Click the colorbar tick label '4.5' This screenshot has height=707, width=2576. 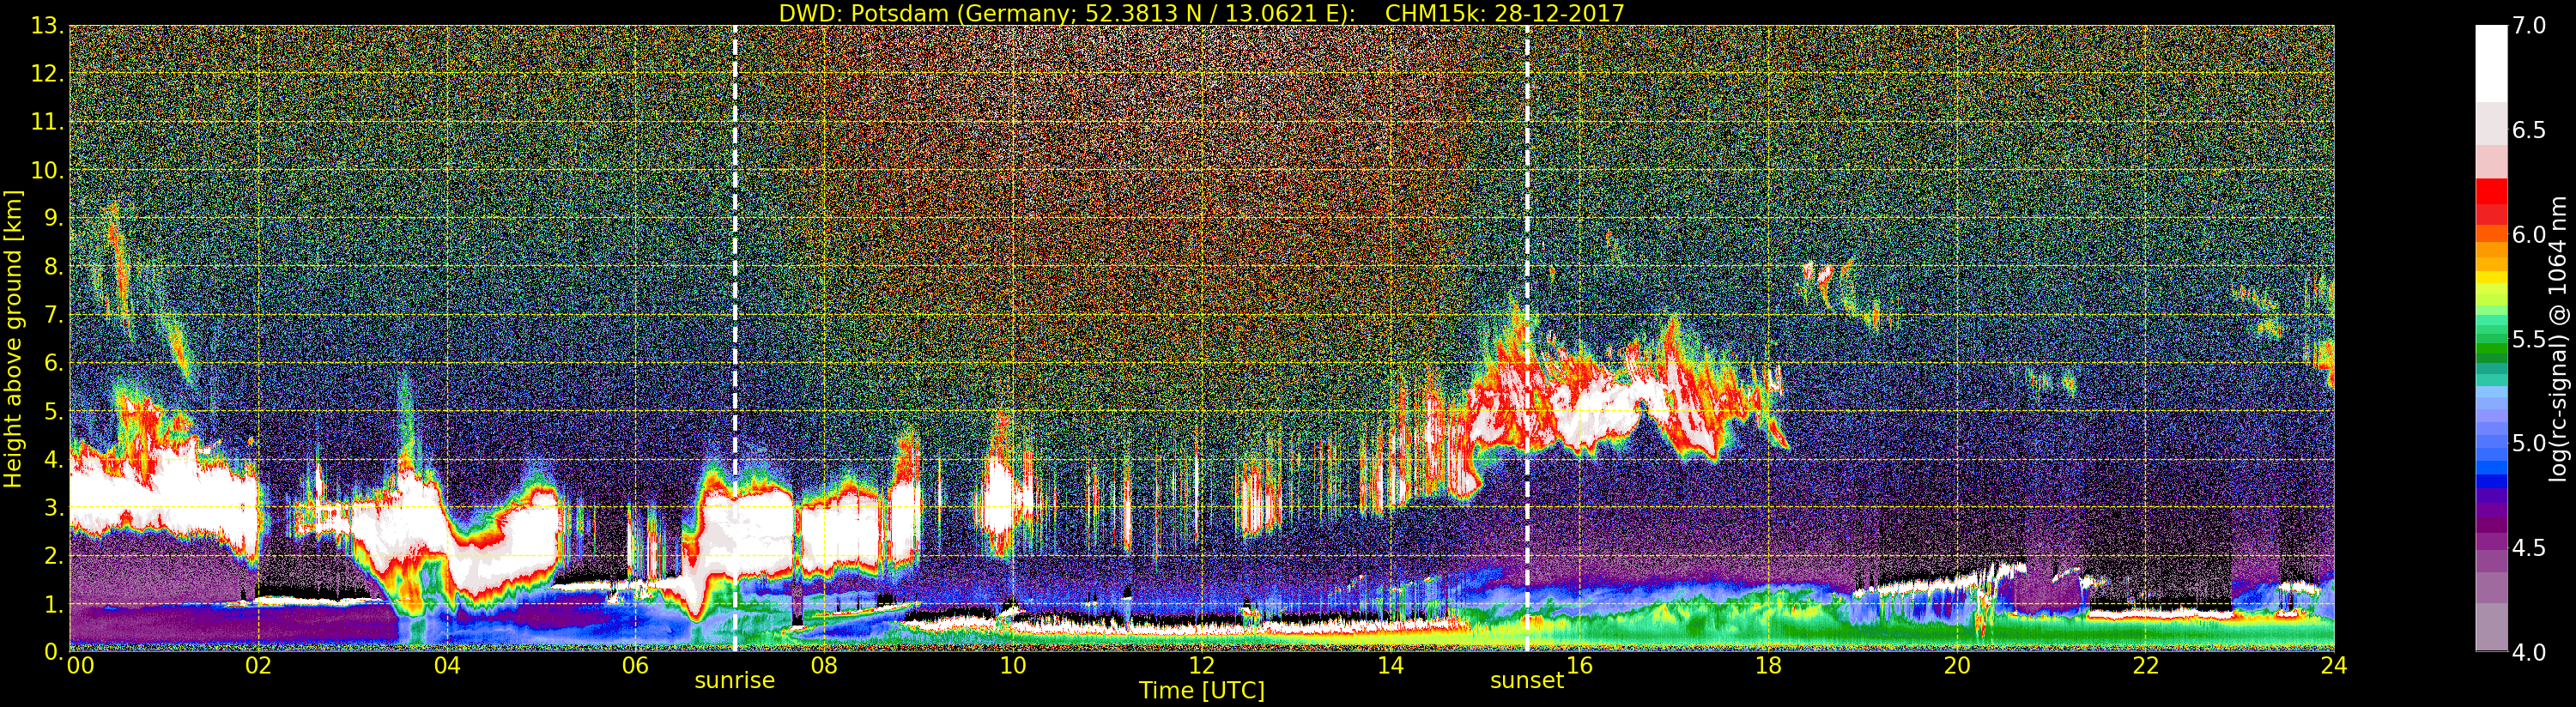(2529, 548)
